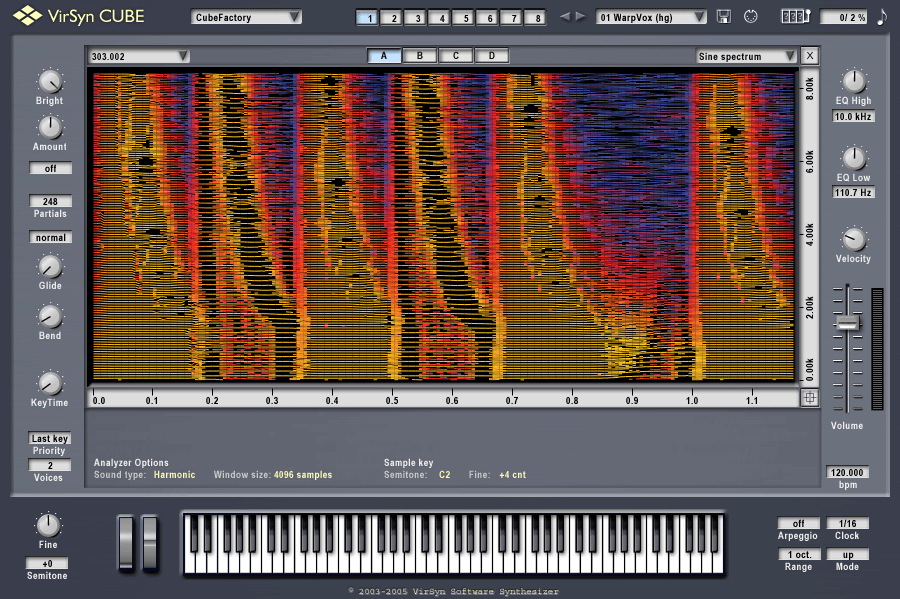Toggle the Bright 'off' switch
The image size is (900, 599).
coord(51,168)
